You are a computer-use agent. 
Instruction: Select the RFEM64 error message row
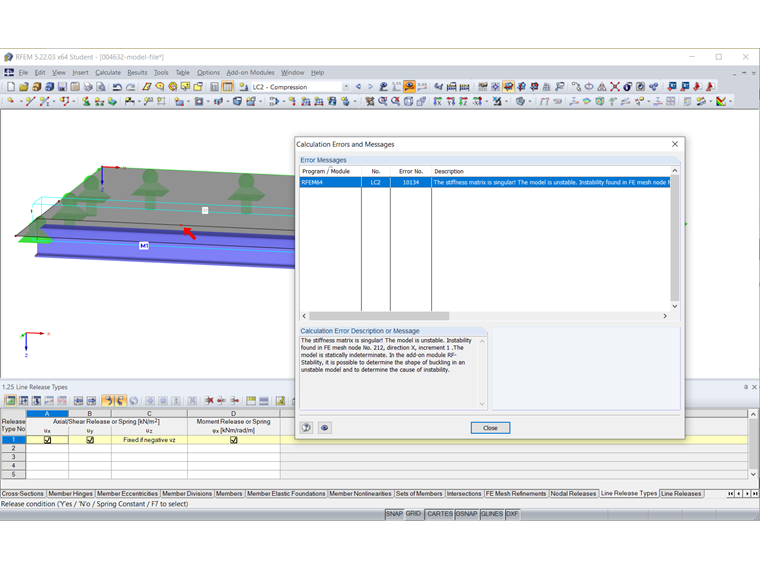point(485,182)
